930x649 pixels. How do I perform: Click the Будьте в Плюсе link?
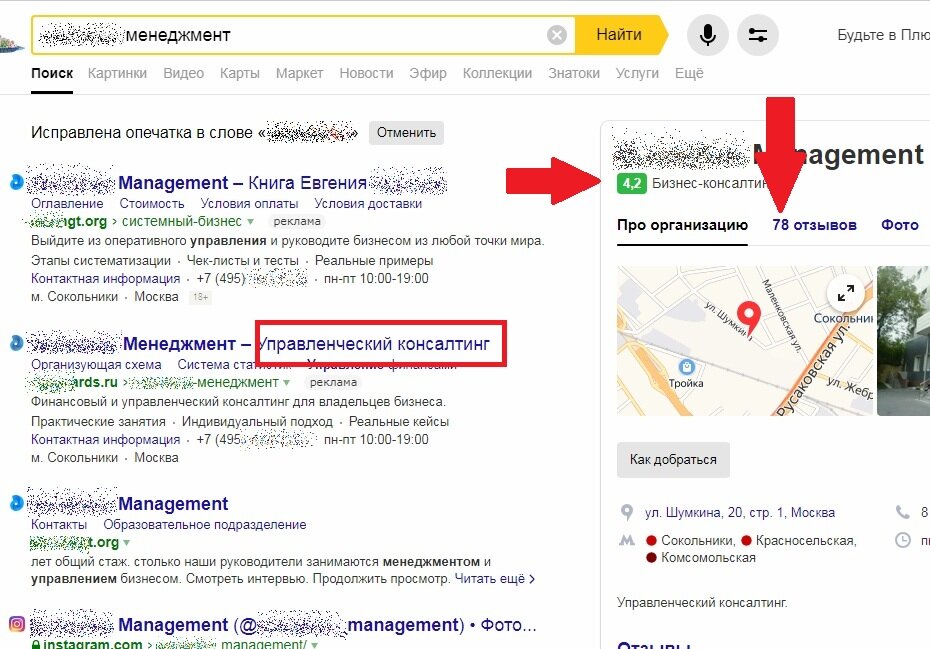(x=883, y=35)
